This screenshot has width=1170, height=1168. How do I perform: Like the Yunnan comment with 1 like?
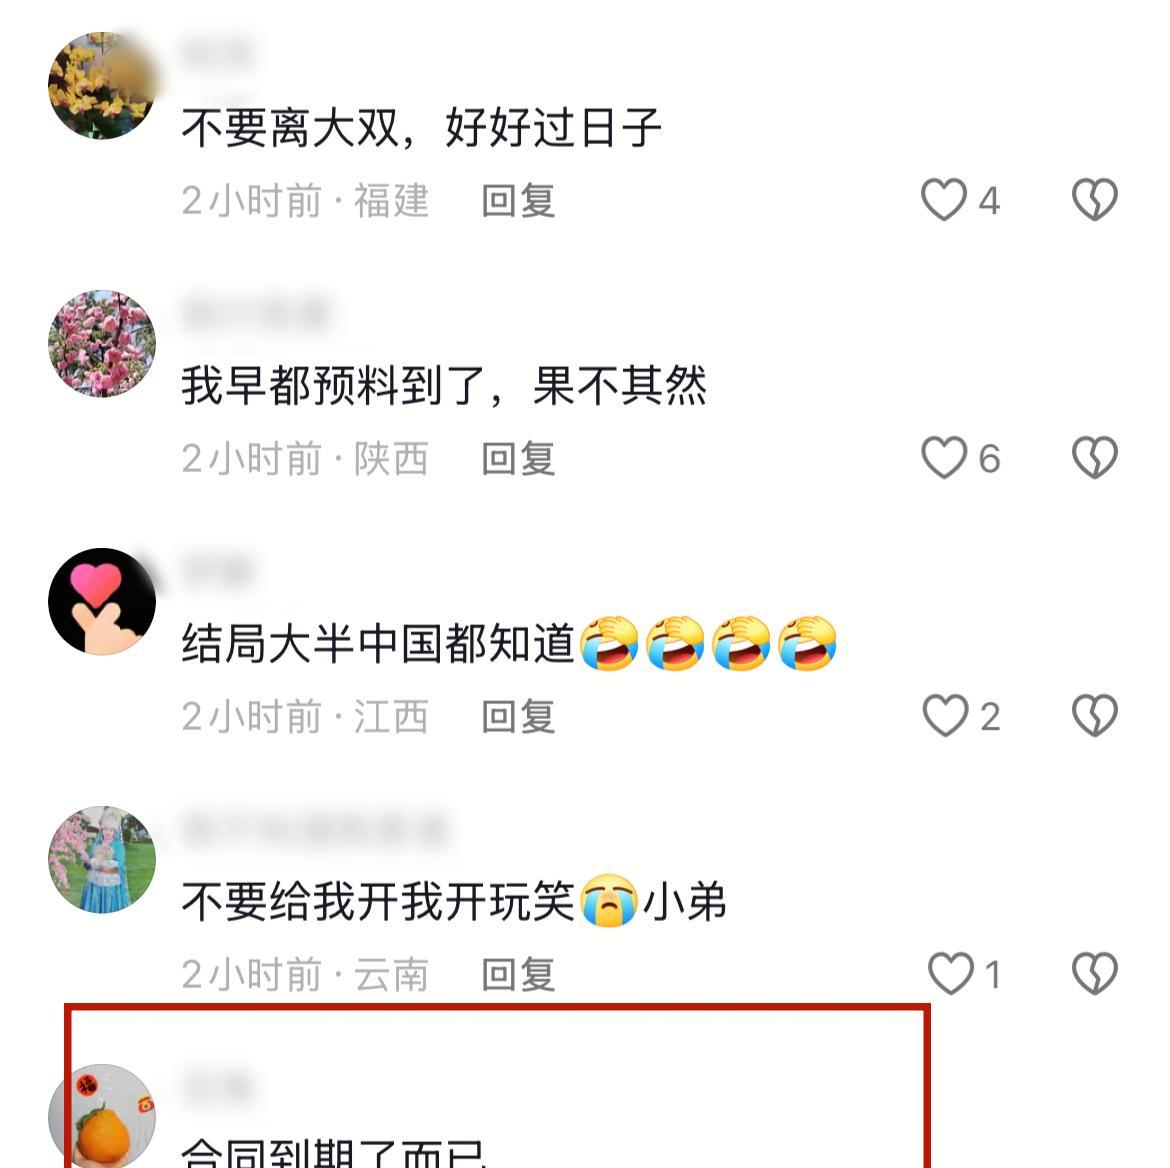click(951, 973)
